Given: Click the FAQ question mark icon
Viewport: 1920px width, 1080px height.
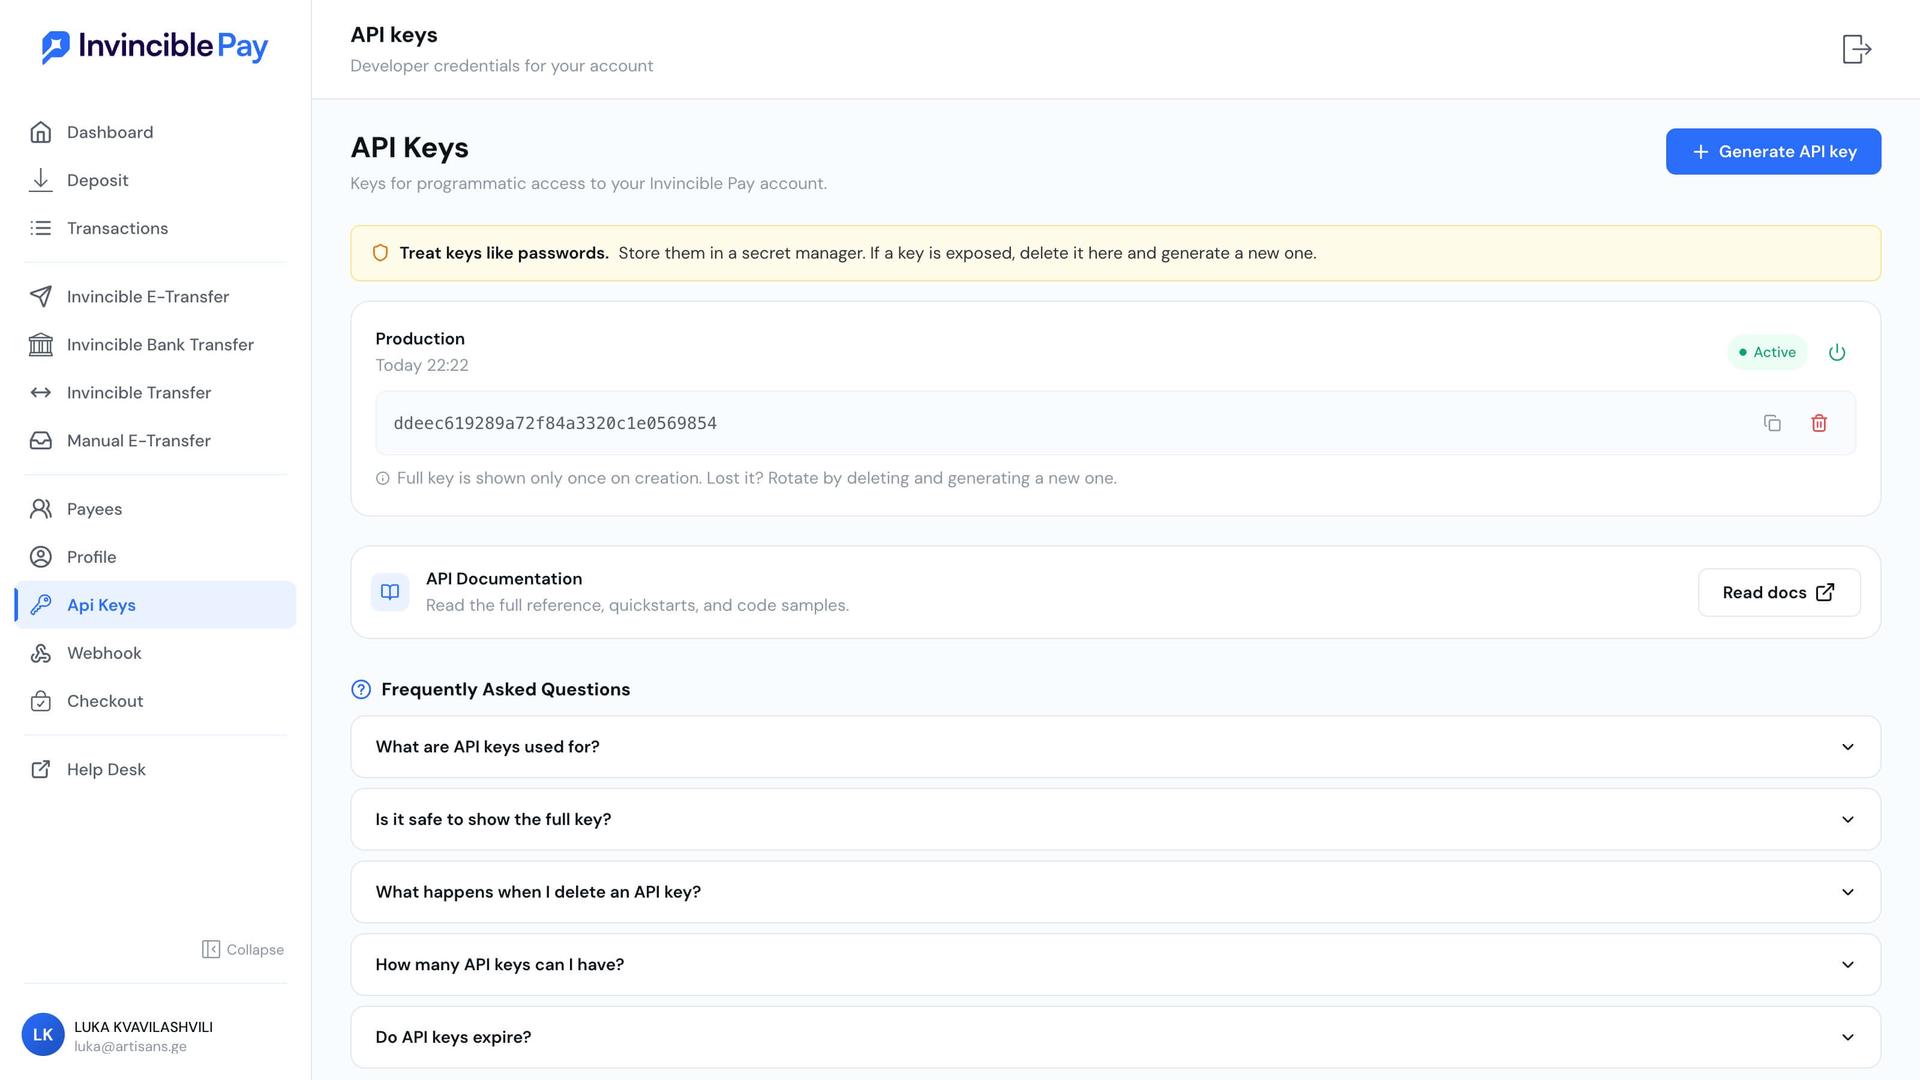Looking at the screenshot, I should point(361,689).
